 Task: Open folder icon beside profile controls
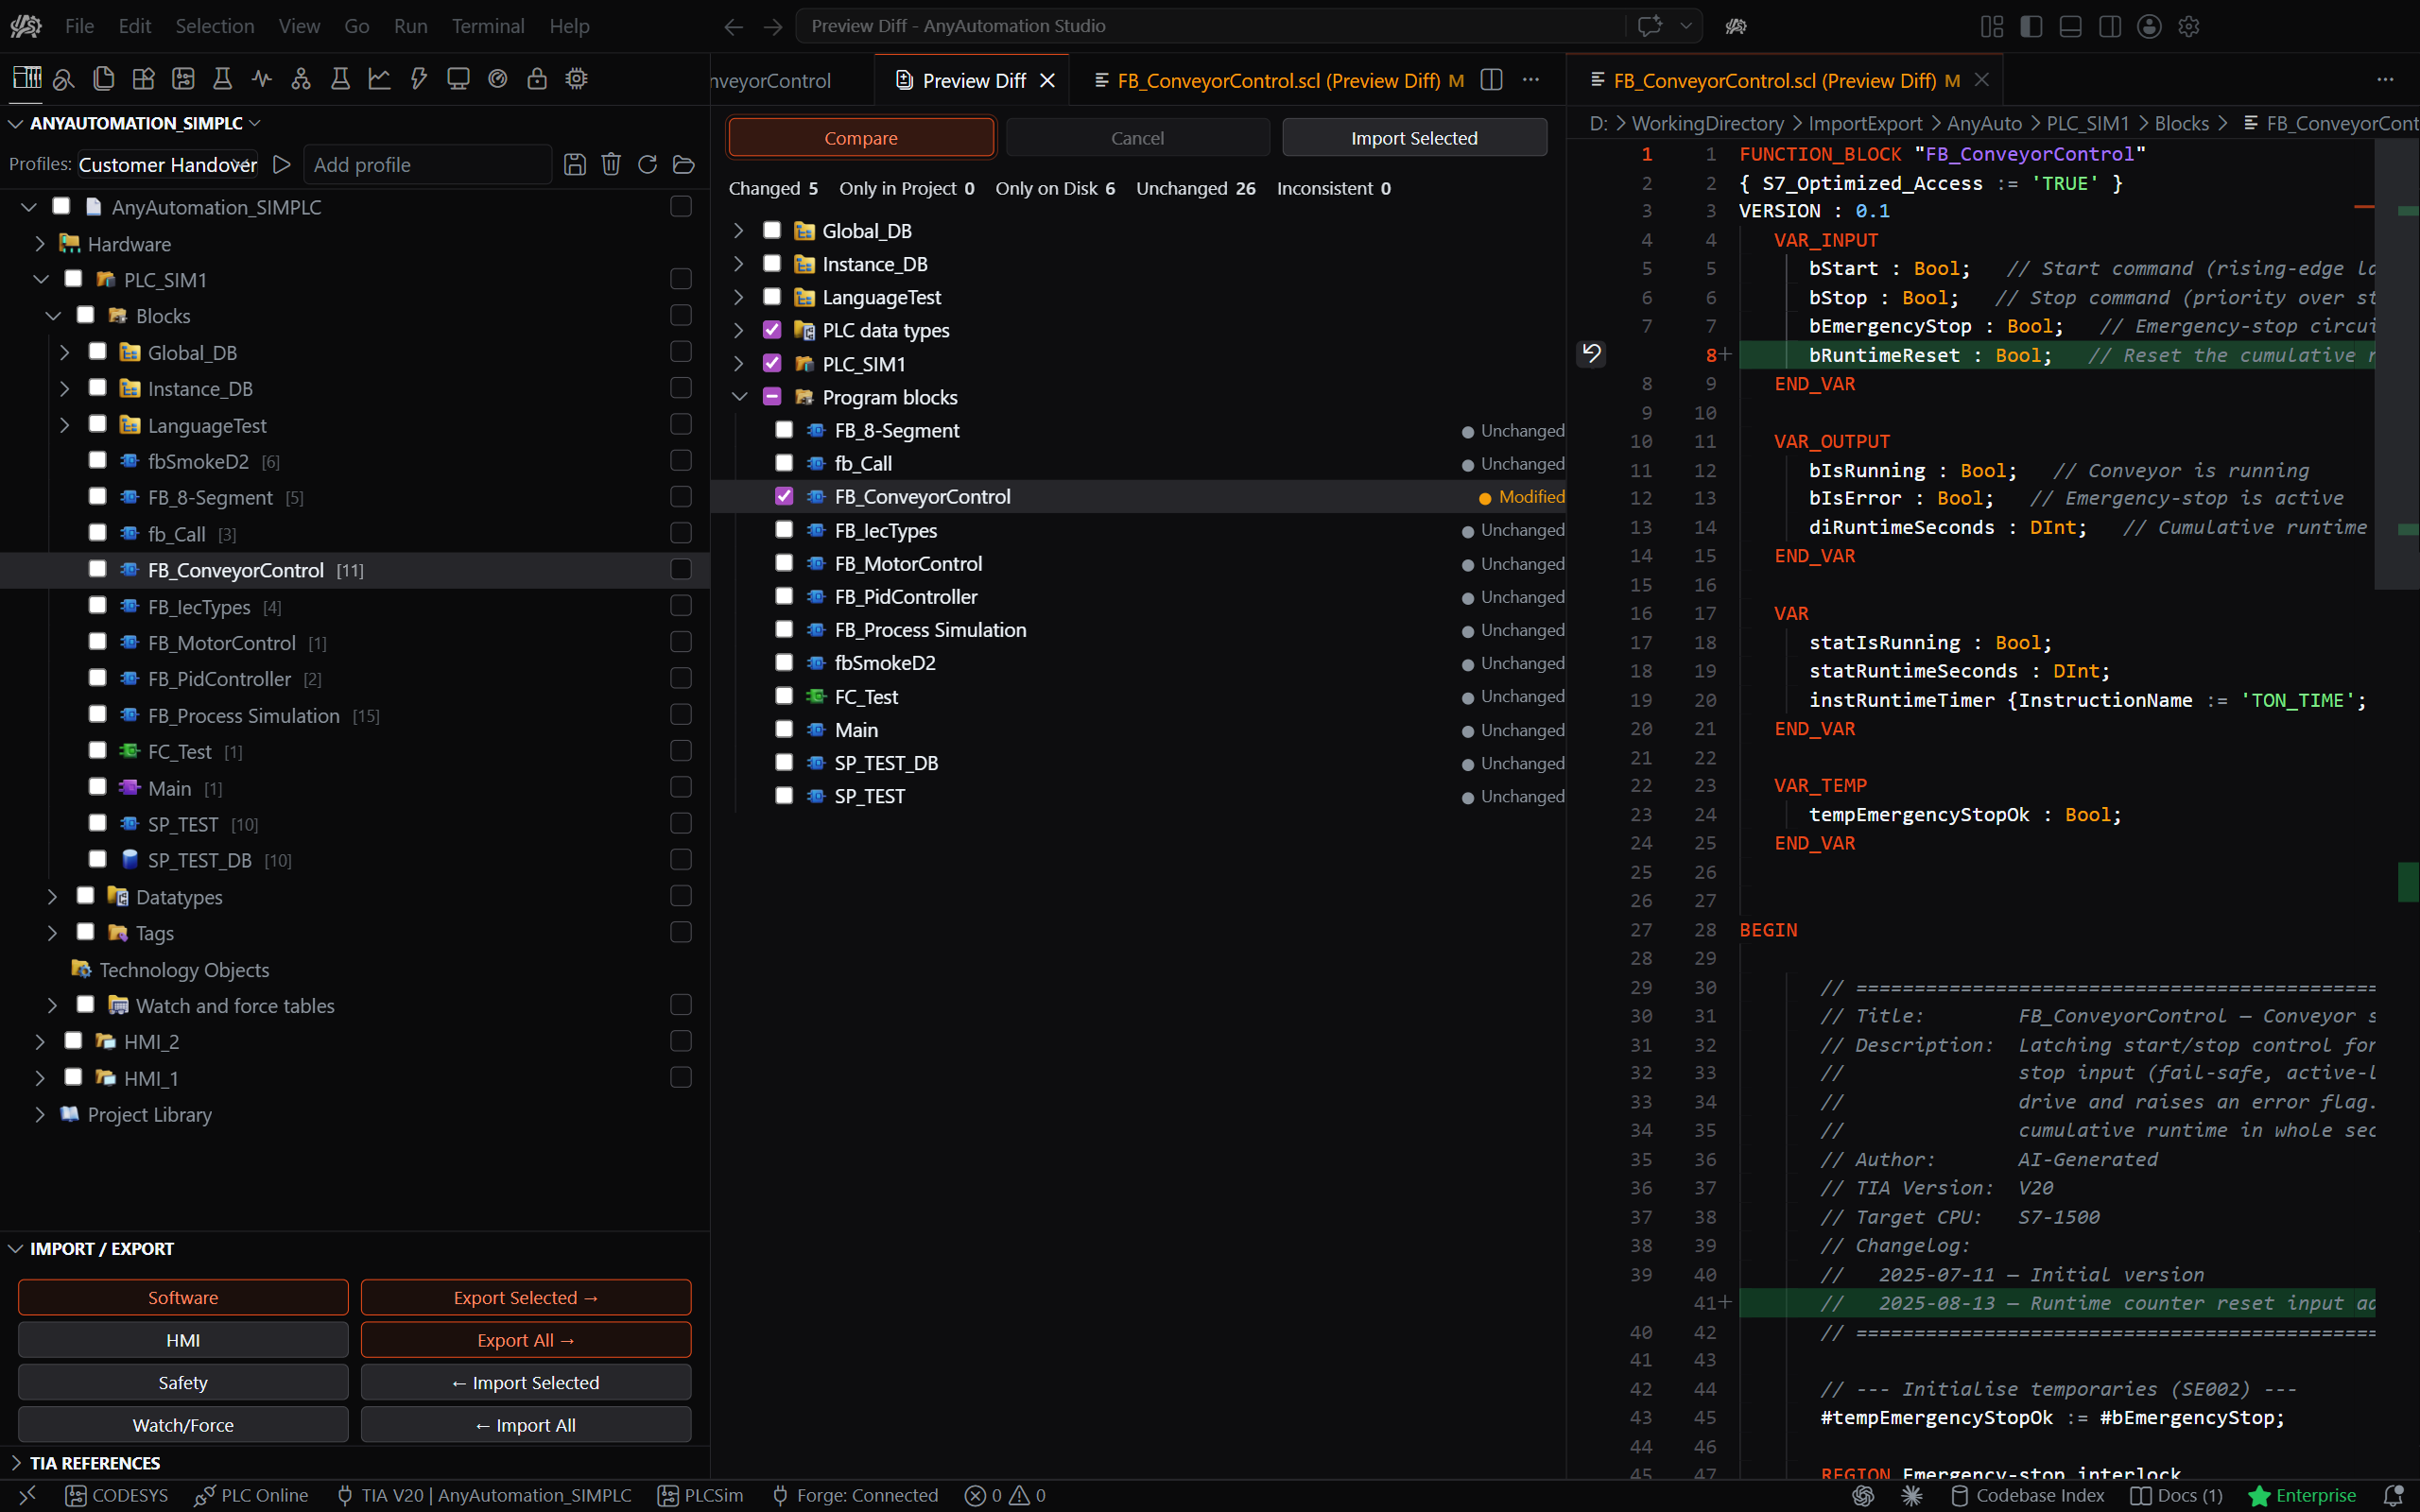pos(684,164)
